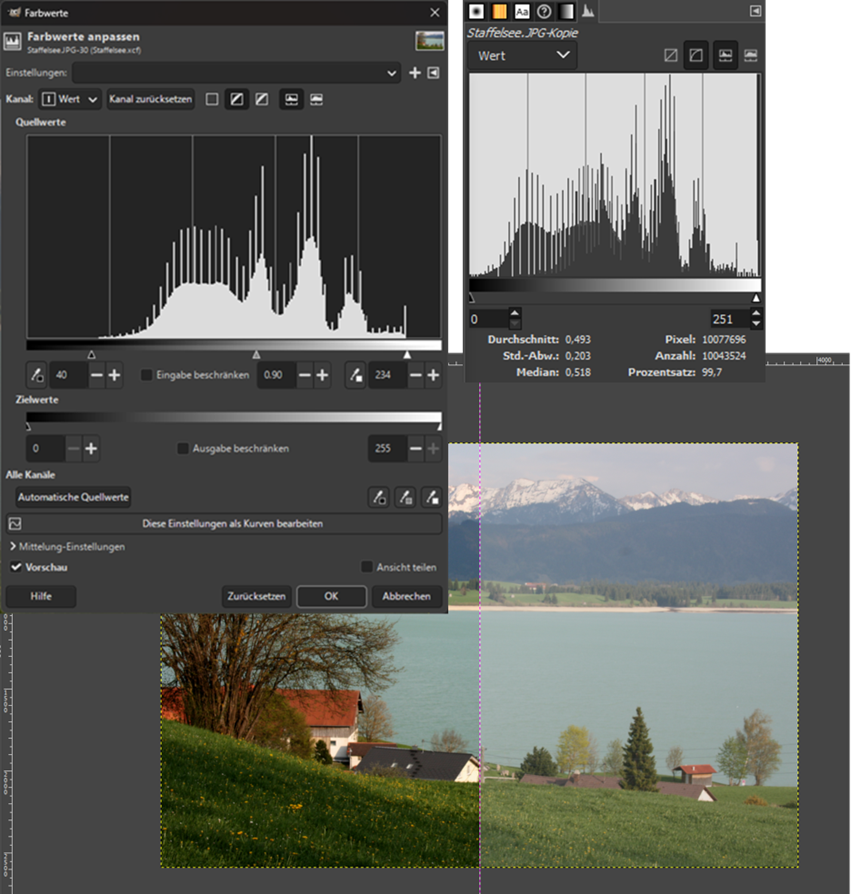
Task: Enable Eingabe beschränken checkbox
Action: click(147, 375)
